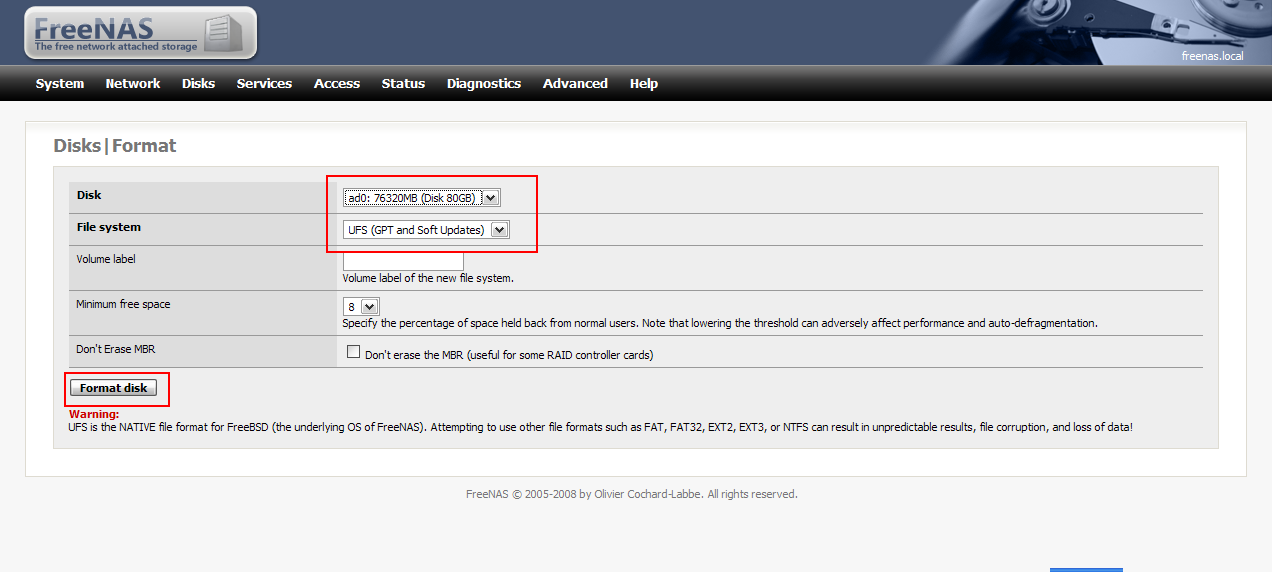Click the FreeNAS logo
1272x572 pixels.
(140, 33)
